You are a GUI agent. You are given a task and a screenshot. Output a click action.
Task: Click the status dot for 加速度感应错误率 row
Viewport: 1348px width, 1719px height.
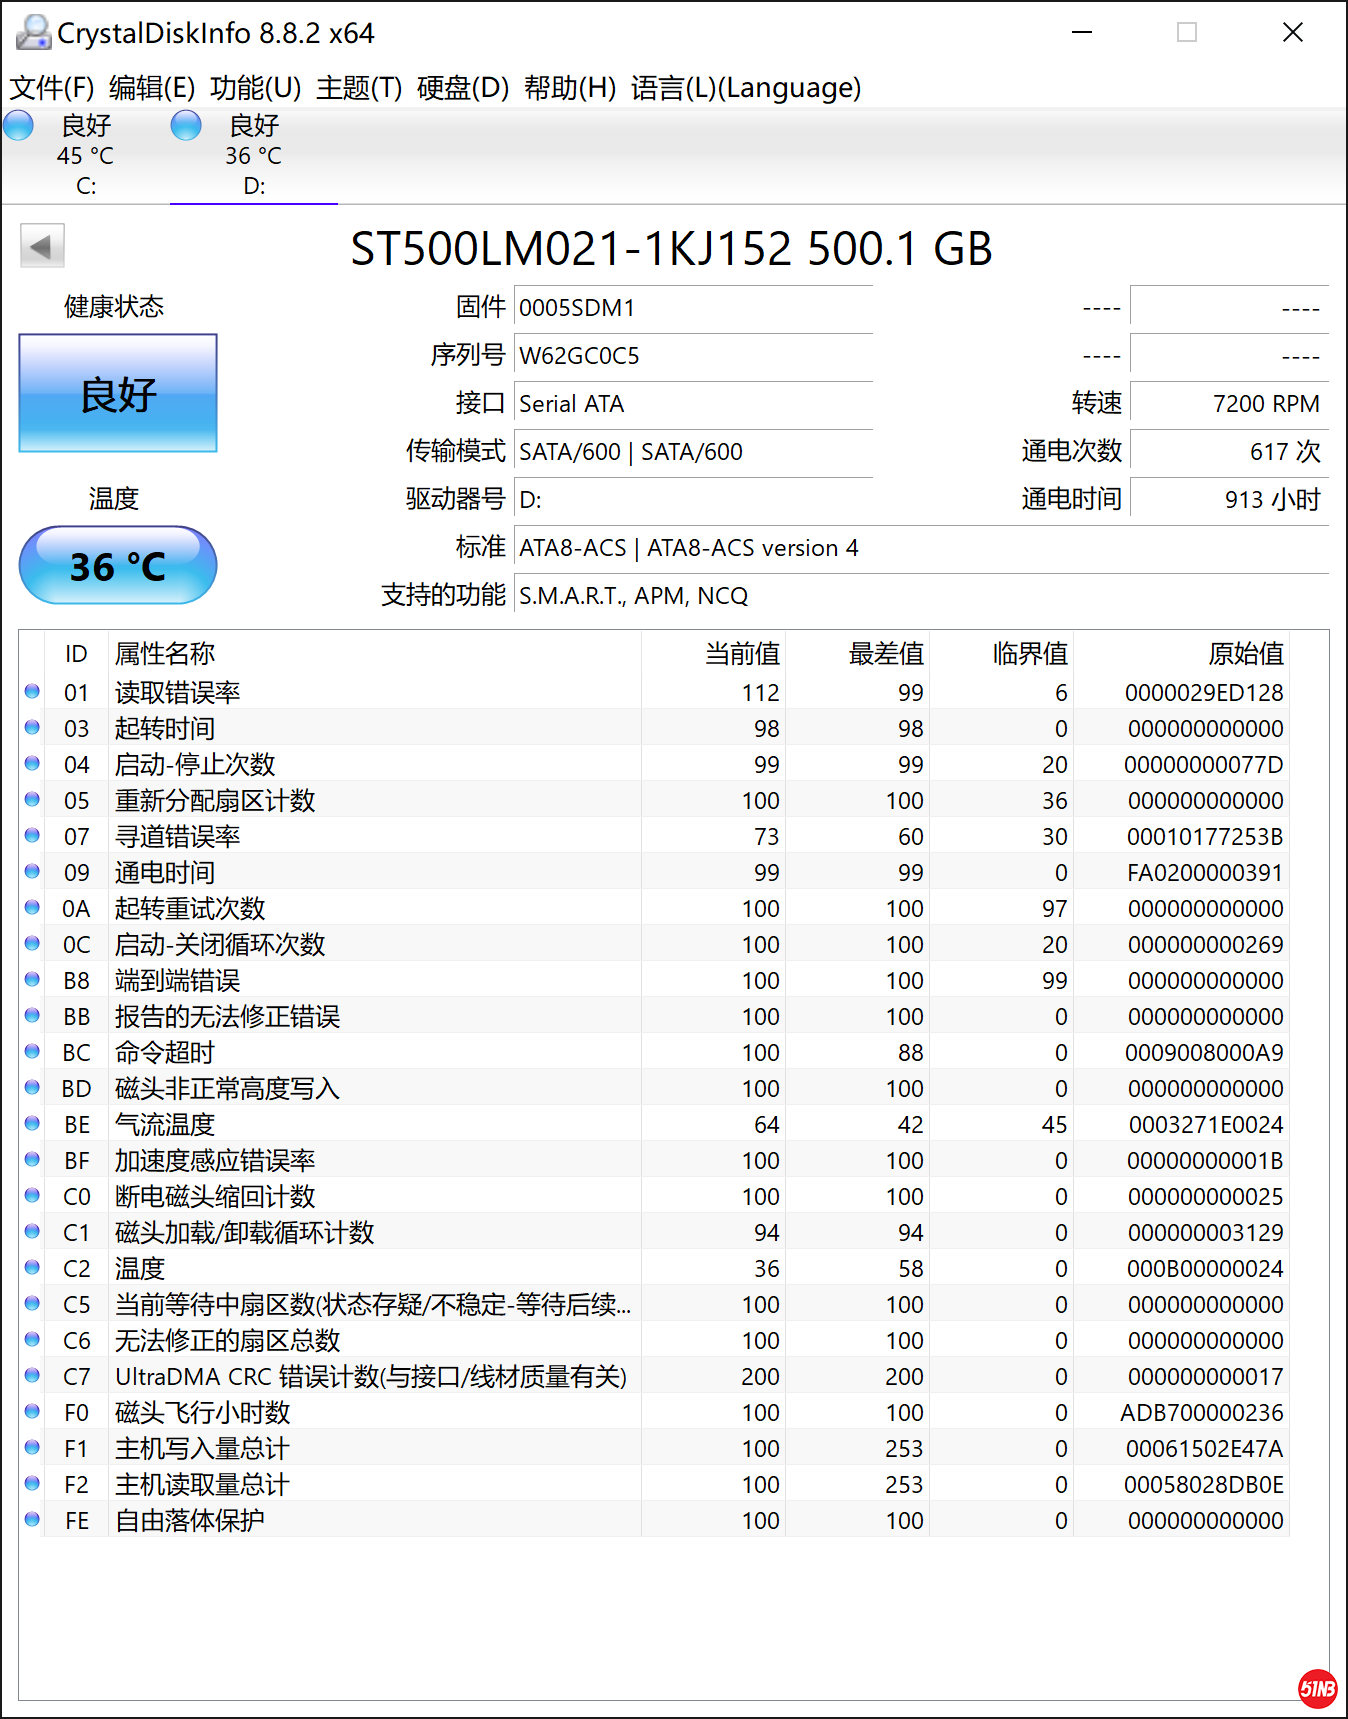[32, 1159]
